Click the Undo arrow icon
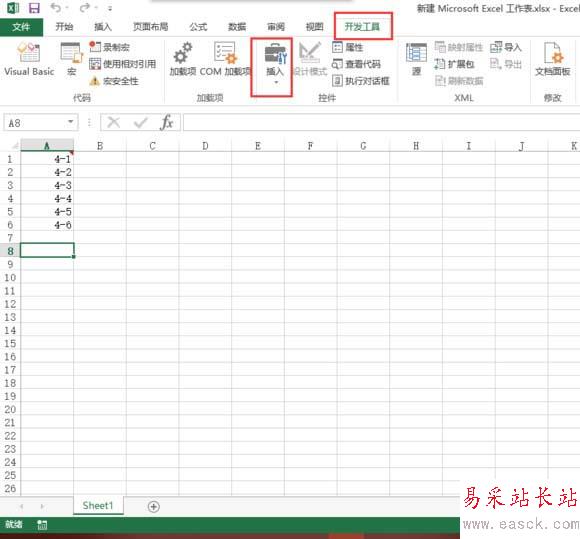580x539 pixels. coord(56,8)
